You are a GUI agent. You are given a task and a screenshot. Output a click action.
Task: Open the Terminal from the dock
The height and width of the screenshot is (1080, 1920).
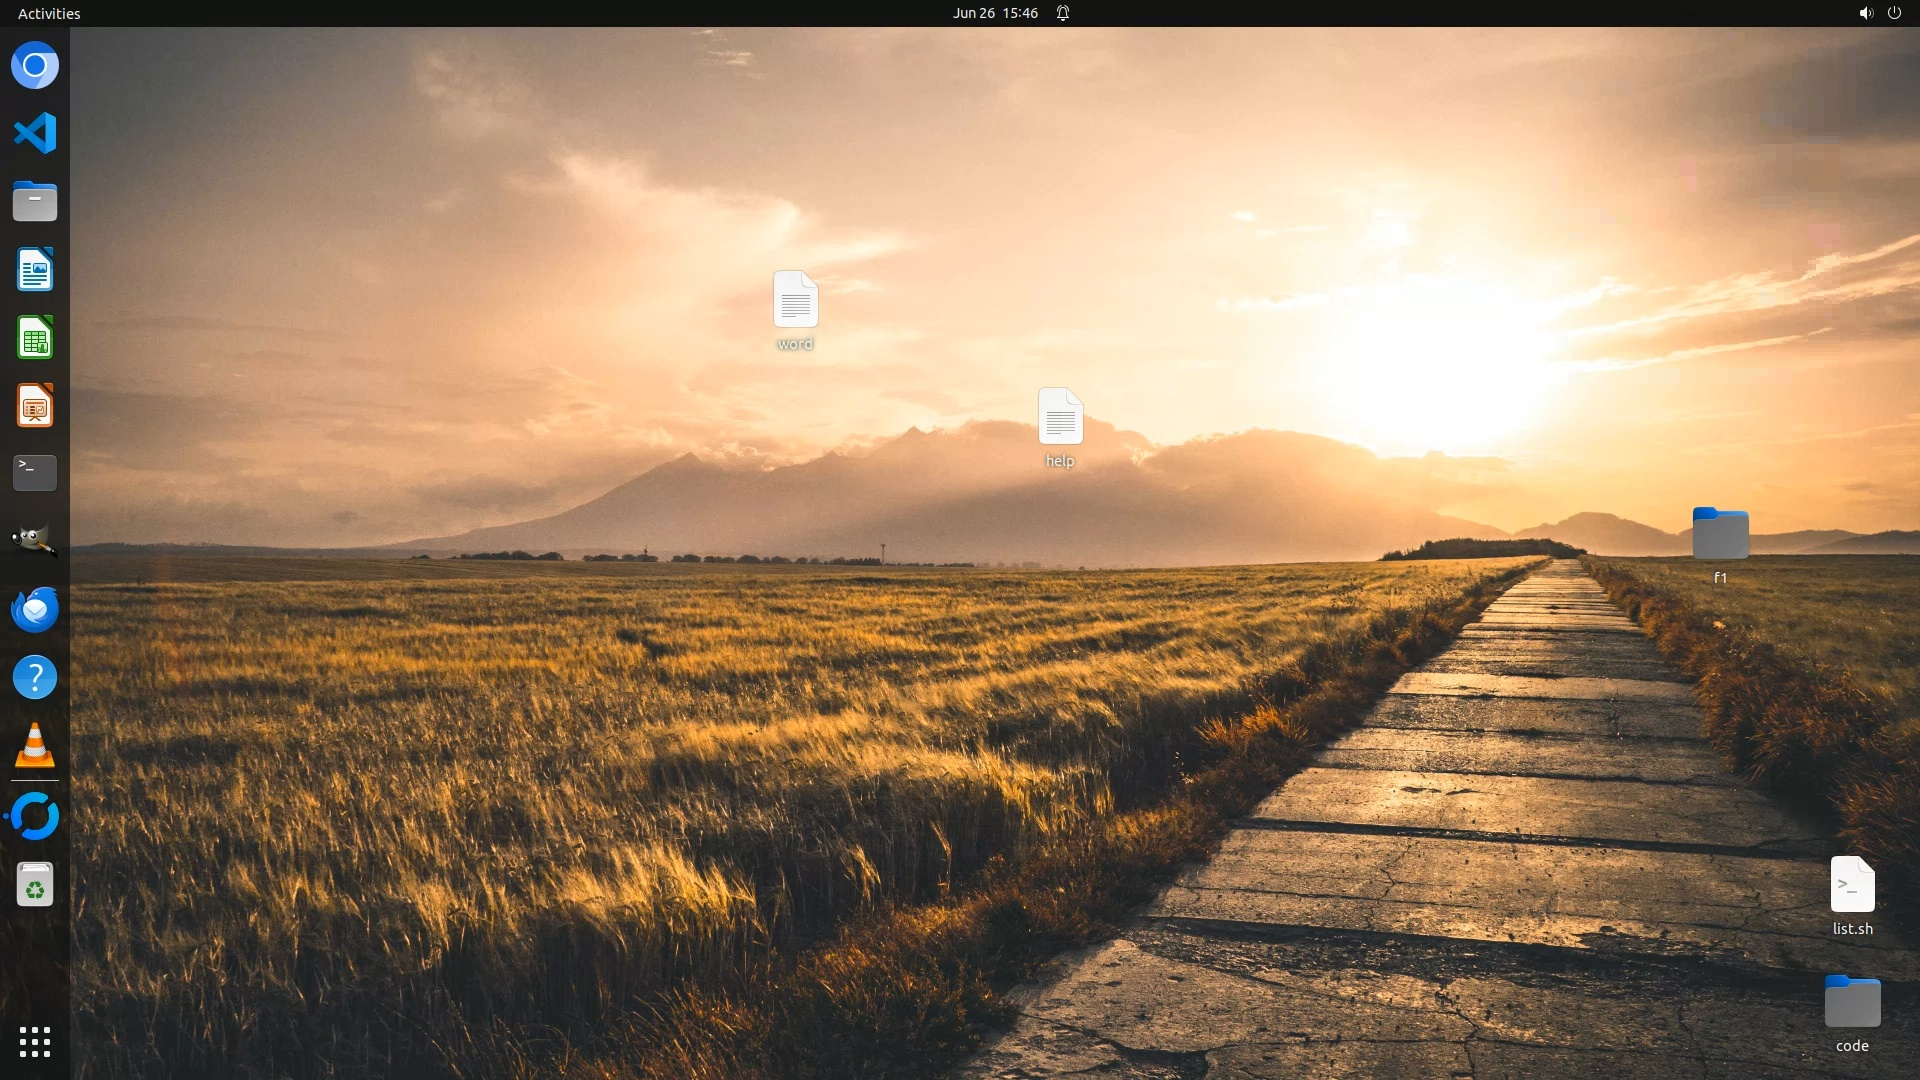35,473
